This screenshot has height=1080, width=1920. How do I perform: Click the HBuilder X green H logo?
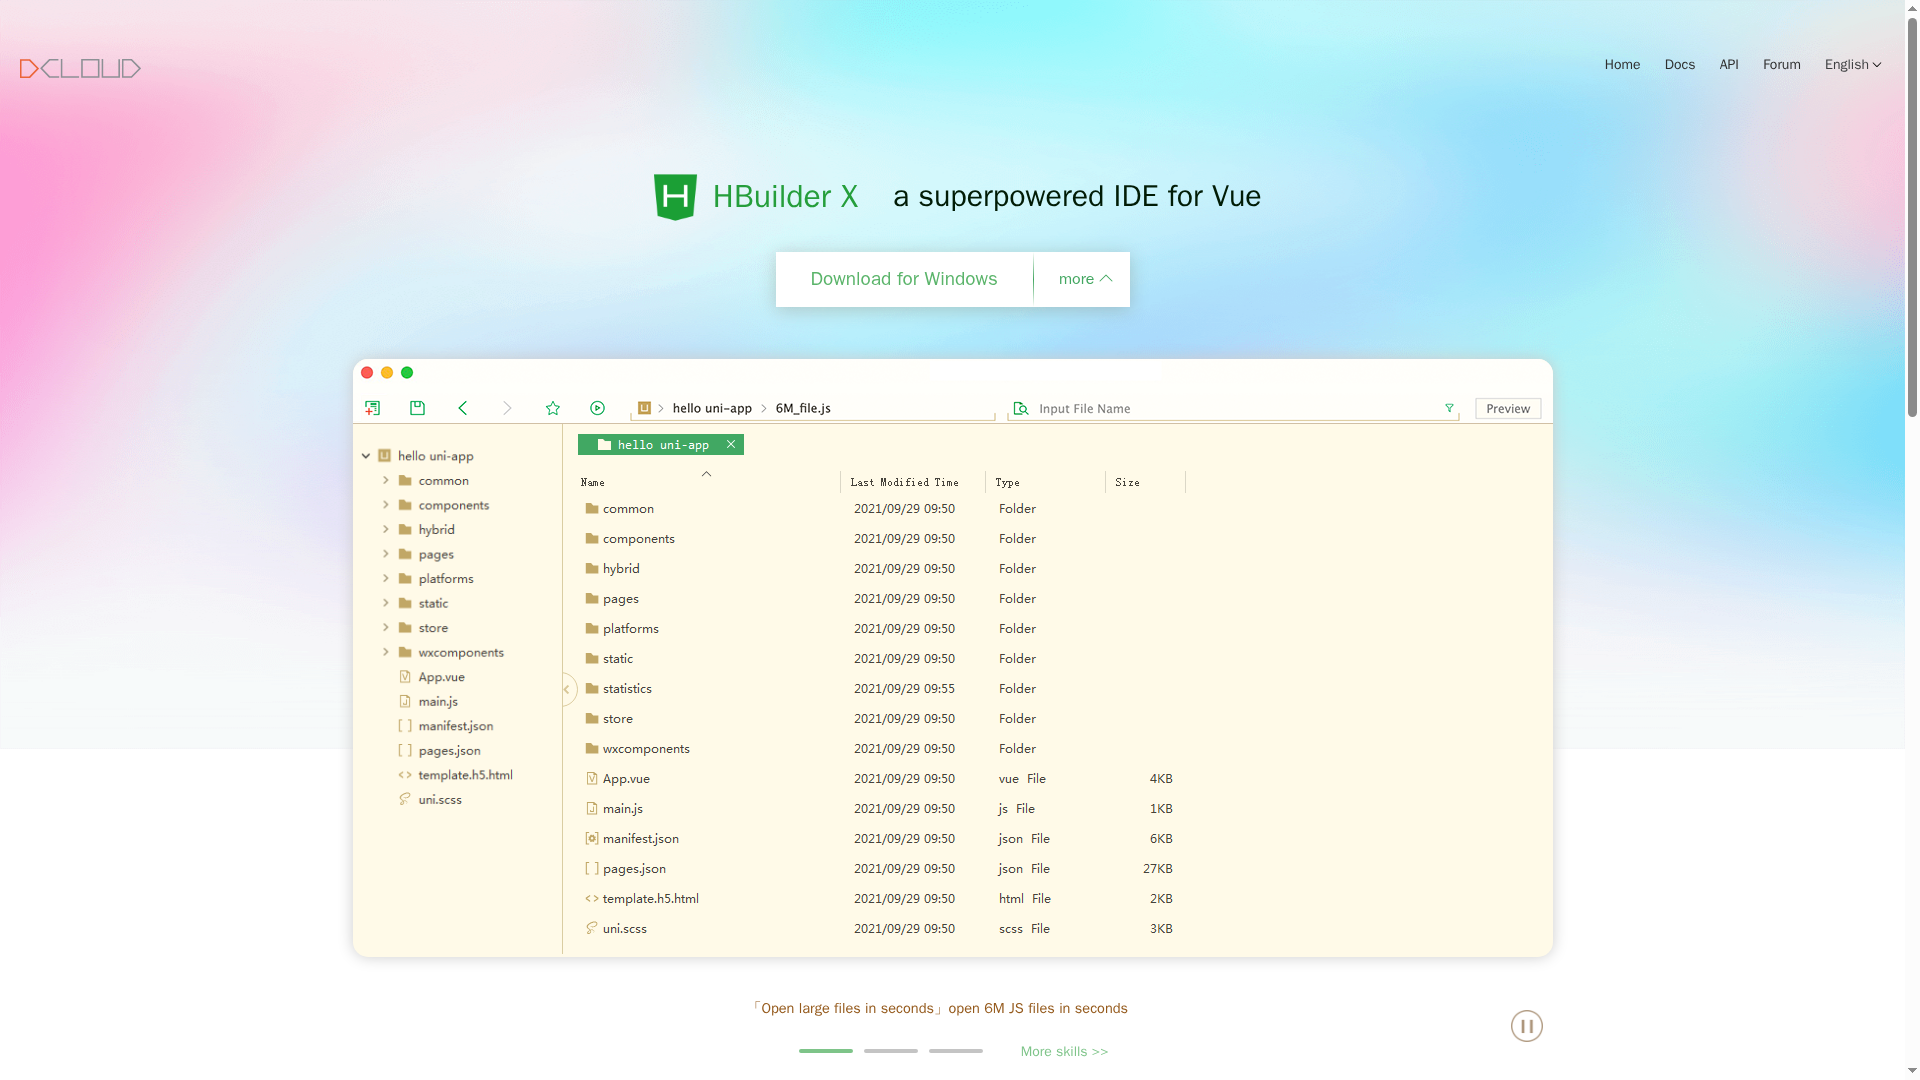coord(675,196)
